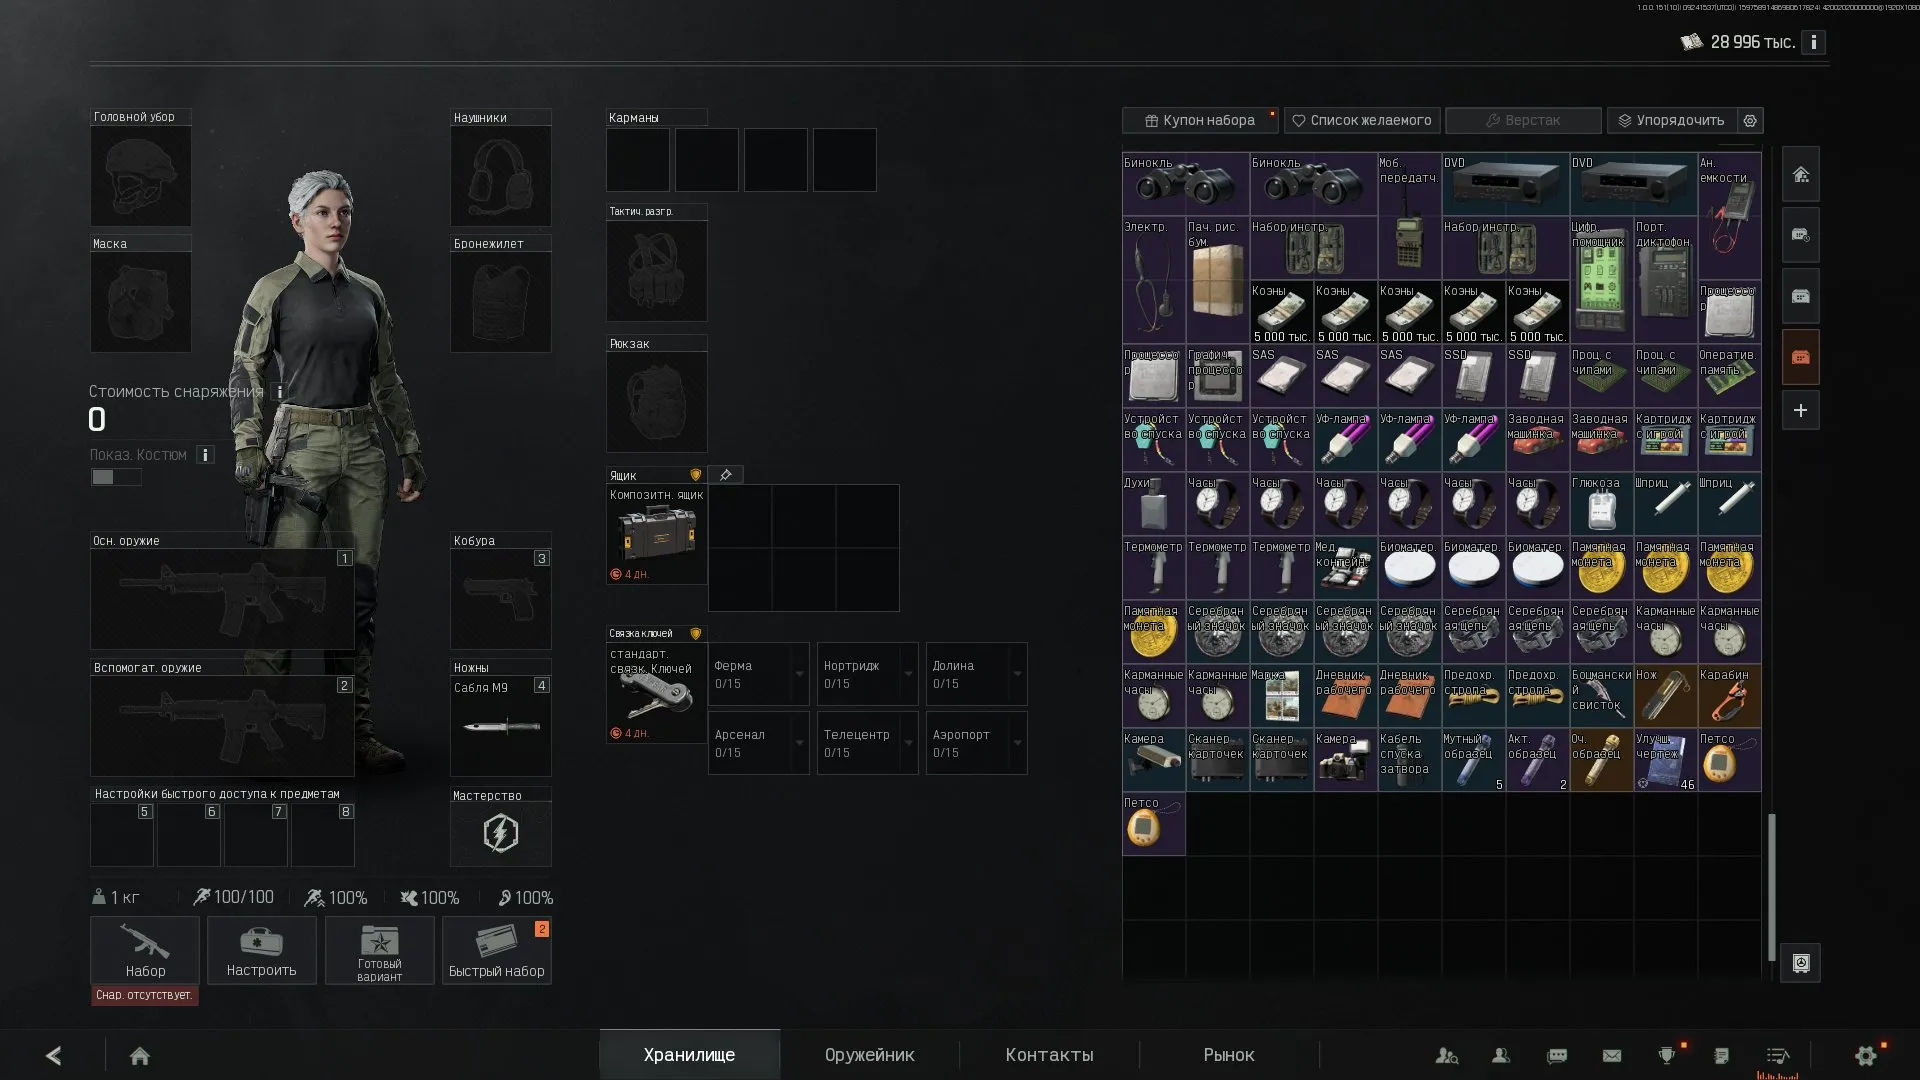Open sort settings gear beside Упорядочить
This screenshot has width=1920, height=1080.
tap(1750, 120)
